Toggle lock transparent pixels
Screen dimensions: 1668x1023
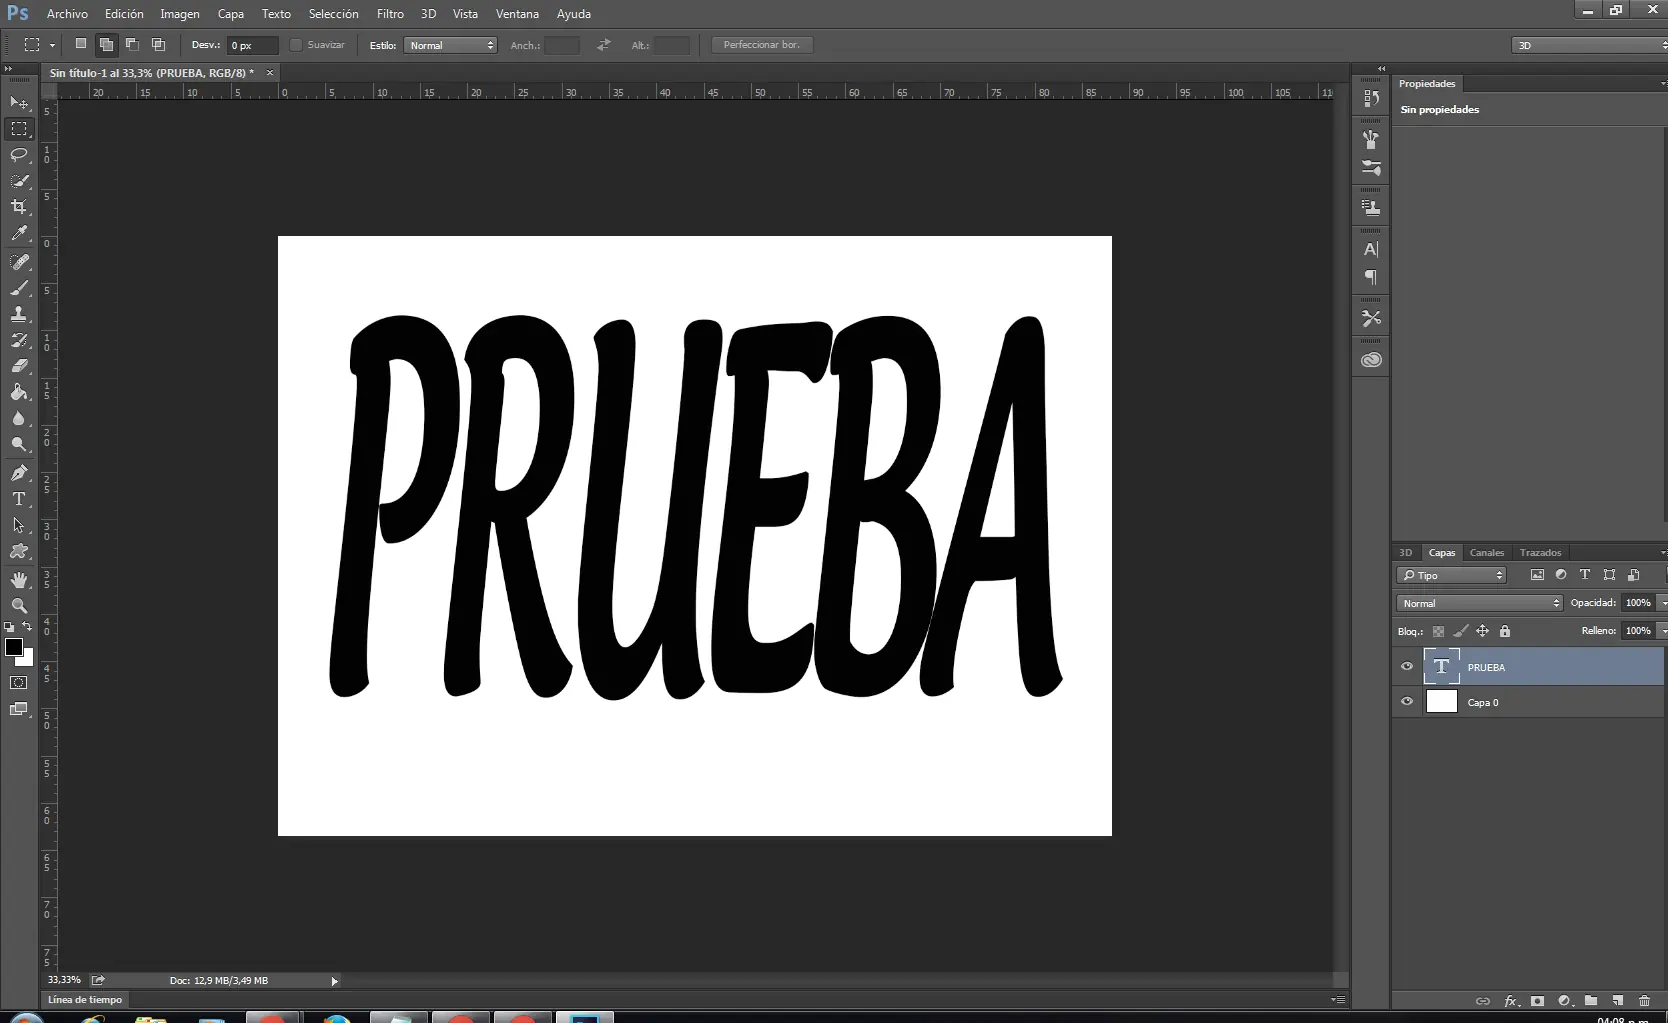[x=1438, y=631]
